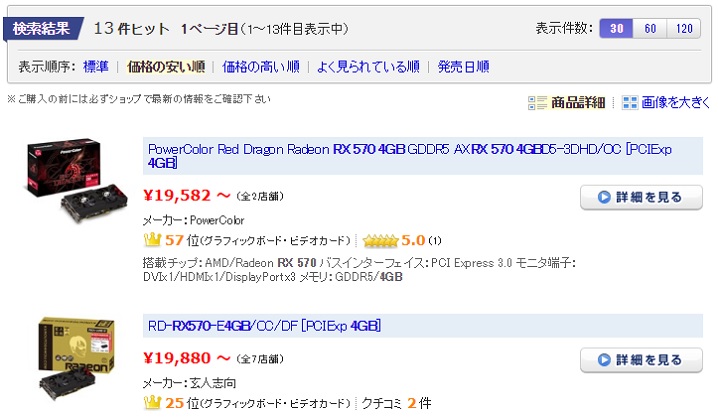
Task: Click the crown ranking icon beside 57位
Action: pyautogui.click(x=153, y=240)
